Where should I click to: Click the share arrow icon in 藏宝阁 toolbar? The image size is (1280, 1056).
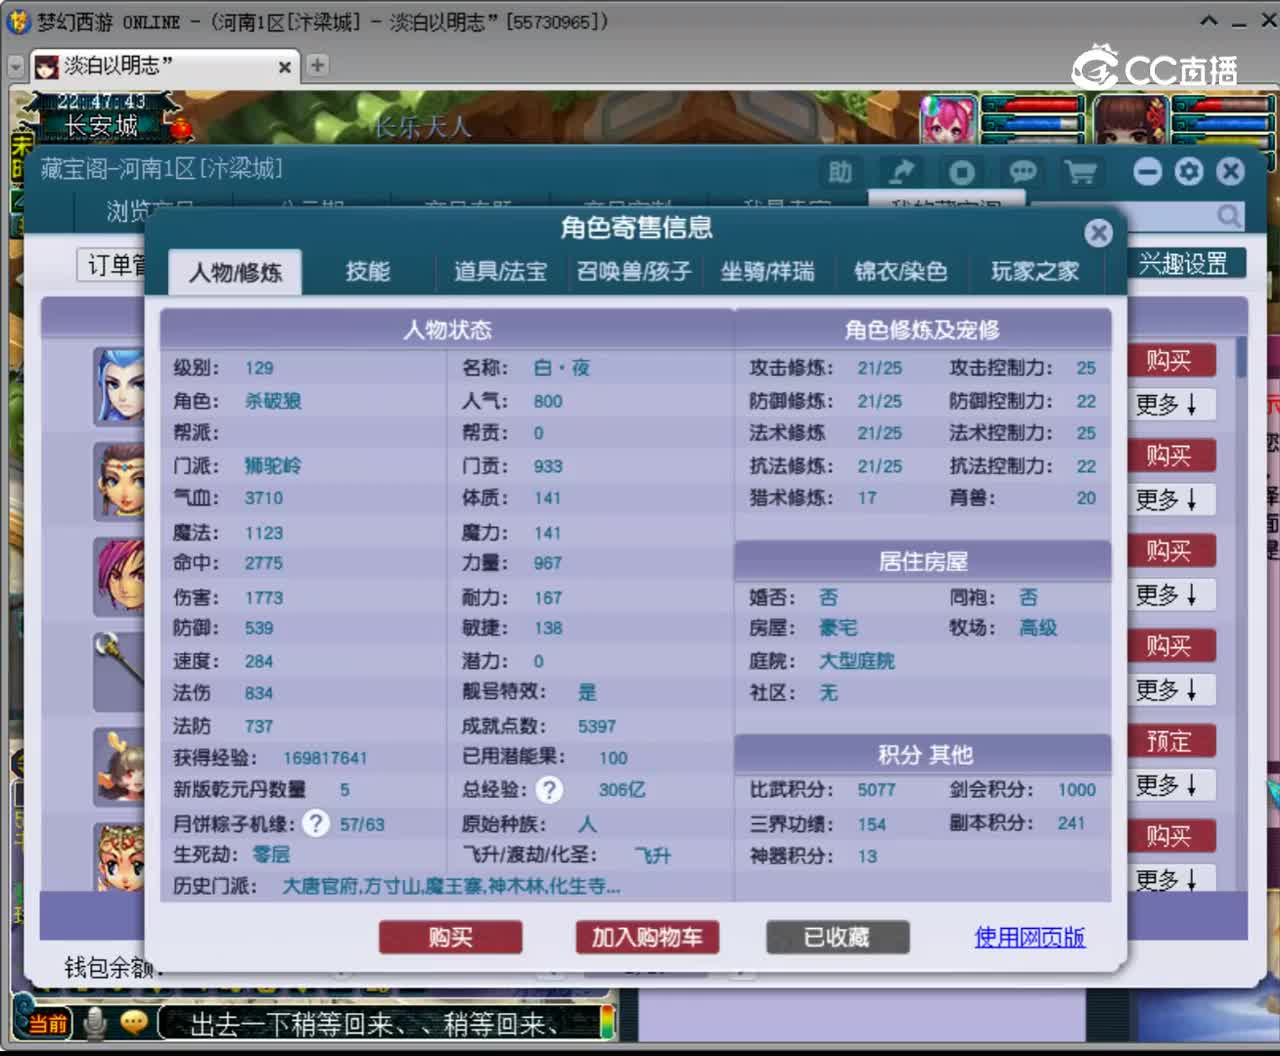point(901,172)
